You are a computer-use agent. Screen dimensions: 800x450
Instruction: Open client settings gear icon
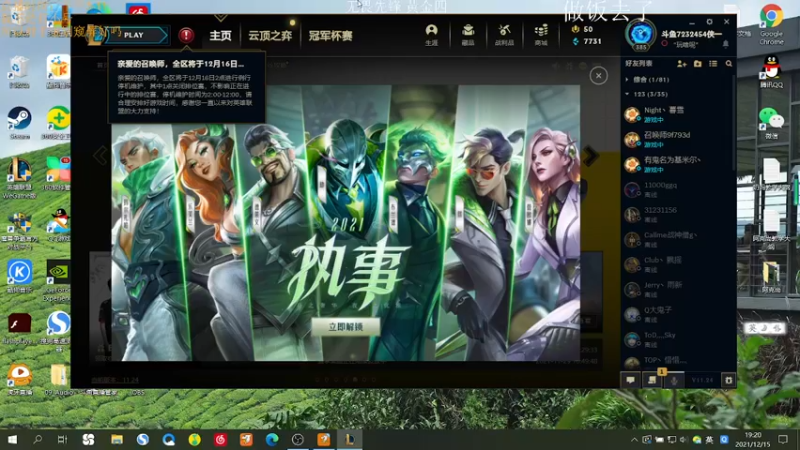[x=709, y=22]
